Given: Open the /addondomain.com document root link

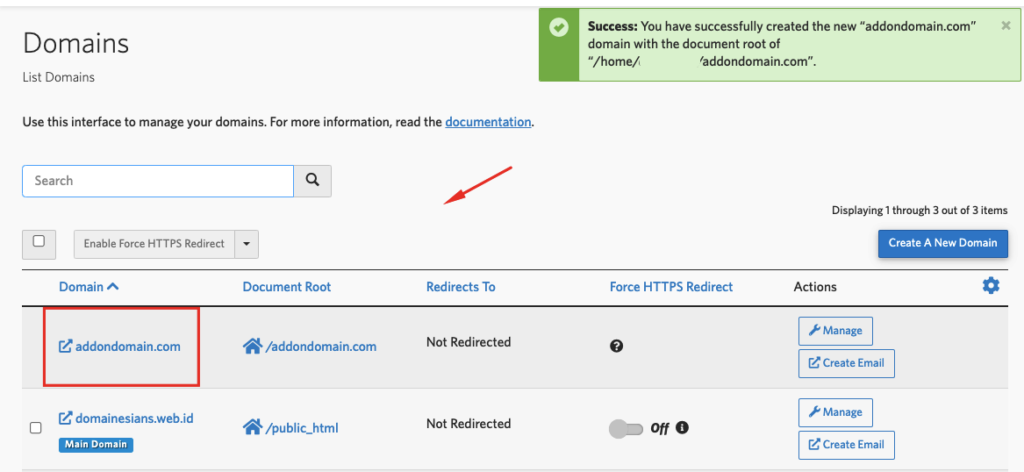Looking at the screenshot, I should tap(321, 347).
